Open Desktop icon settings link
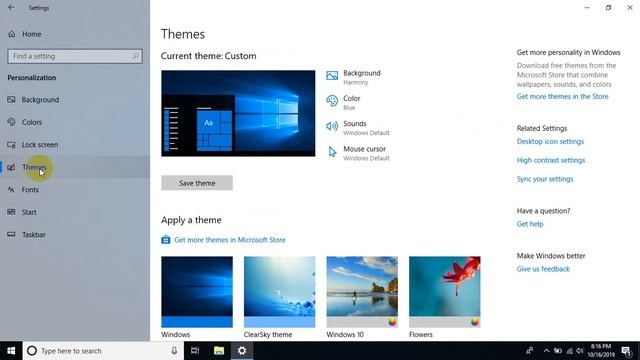Screen dimensions: 640x360 [x=550, y=141]
